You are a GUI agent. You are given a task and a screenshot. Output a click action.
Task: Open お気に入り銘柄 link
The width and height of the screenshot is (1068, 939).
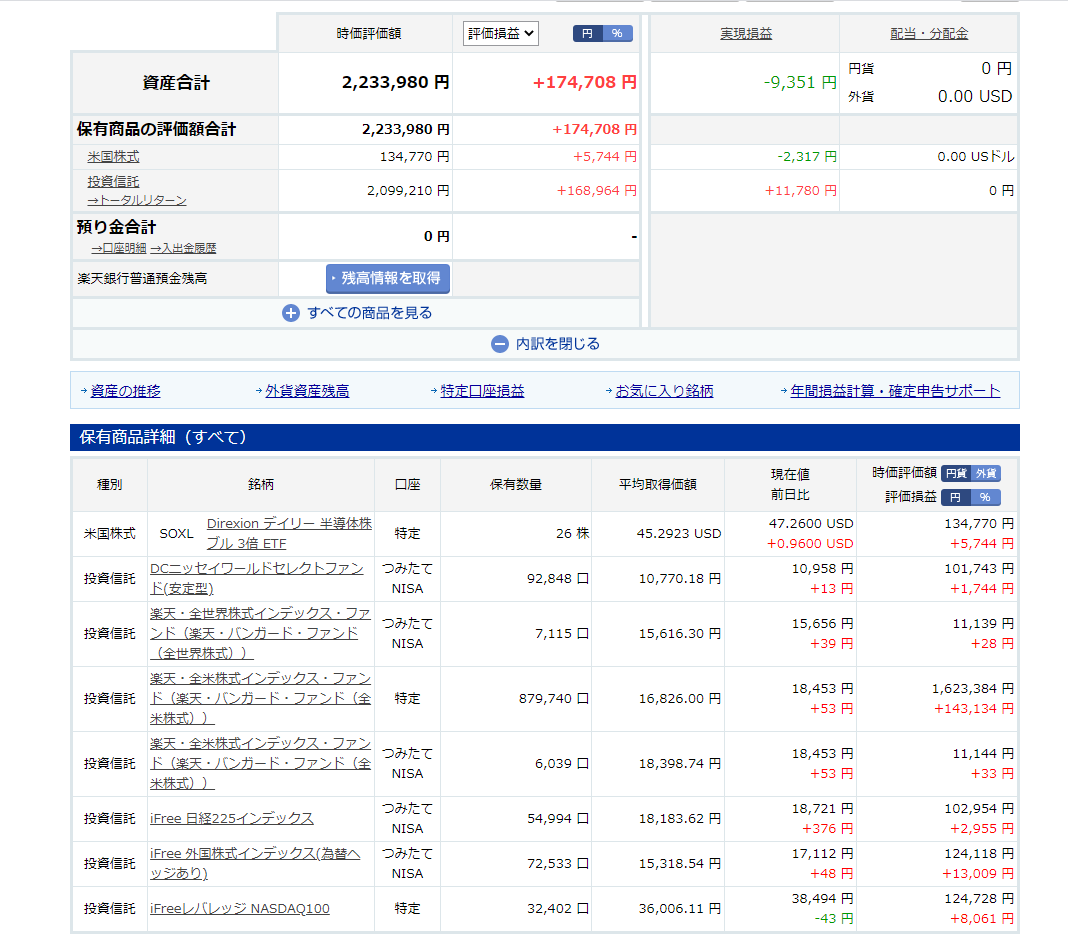[664, 391]
